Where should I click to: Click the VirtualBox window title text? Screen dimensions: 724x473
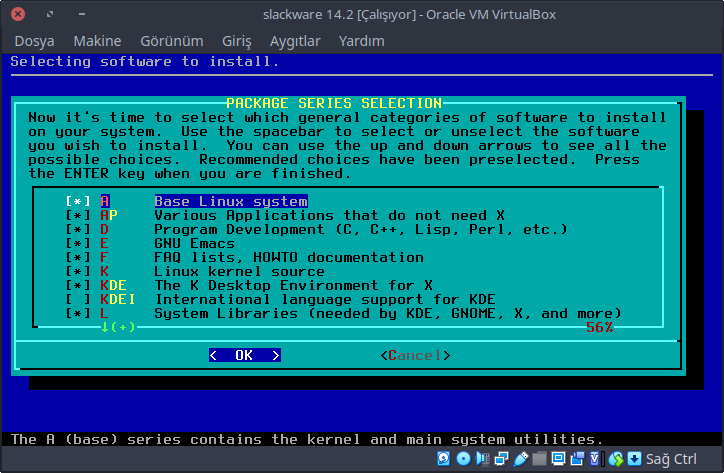click(409, 15)
